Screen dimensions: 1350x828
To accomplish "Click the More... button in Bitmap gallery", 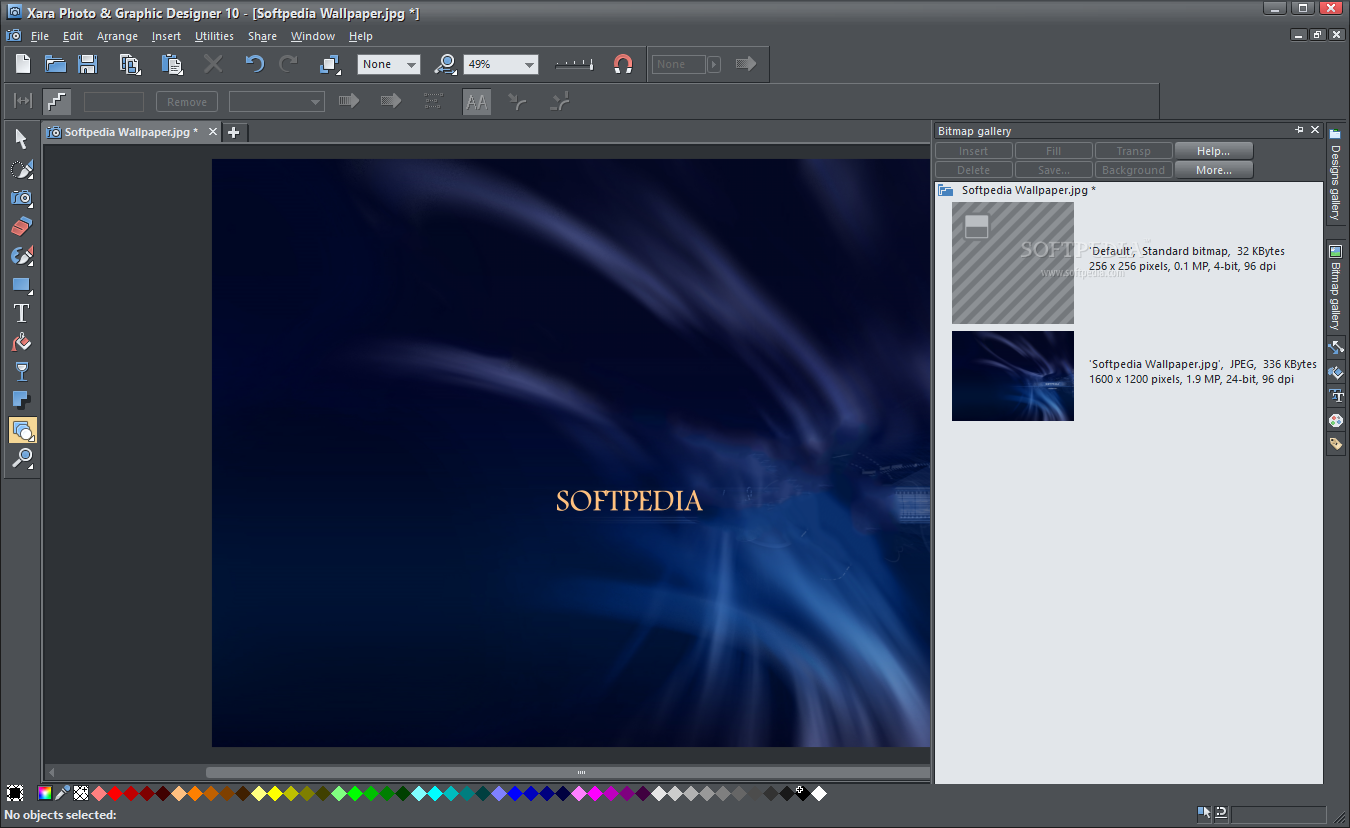I will coord(1213,170).
